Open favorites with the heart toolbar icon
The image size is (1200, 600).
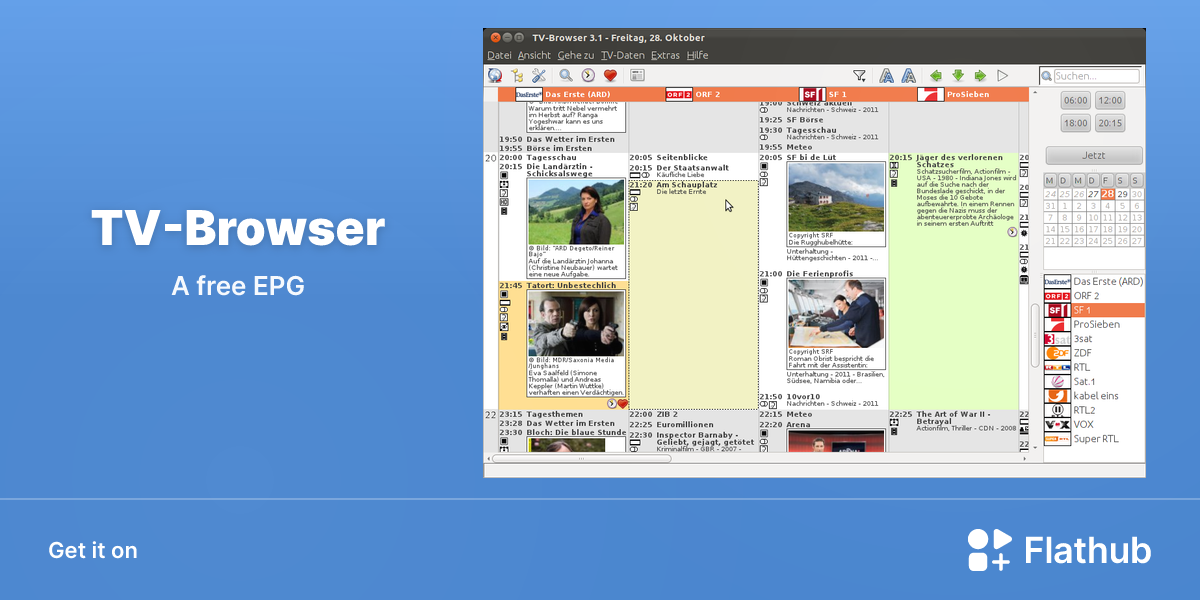[610, 75]
